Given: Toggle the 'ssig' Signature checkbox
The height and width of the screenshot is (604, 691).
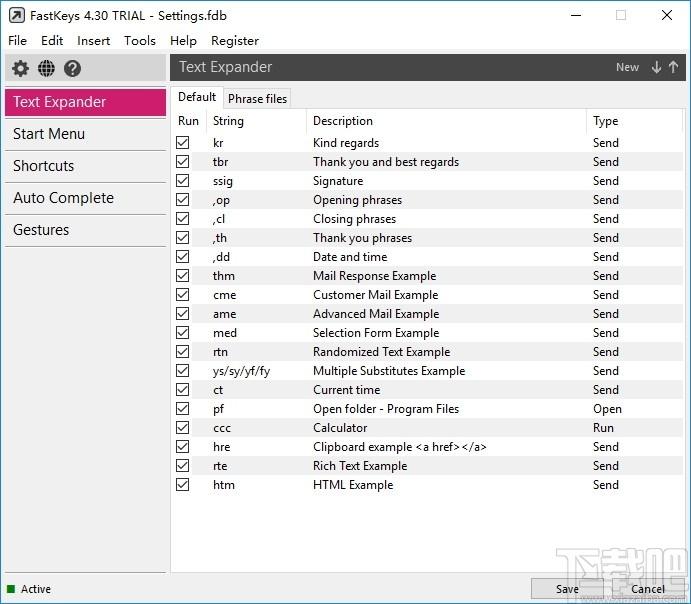Looking at the screenshot, I should click(182, 181).
